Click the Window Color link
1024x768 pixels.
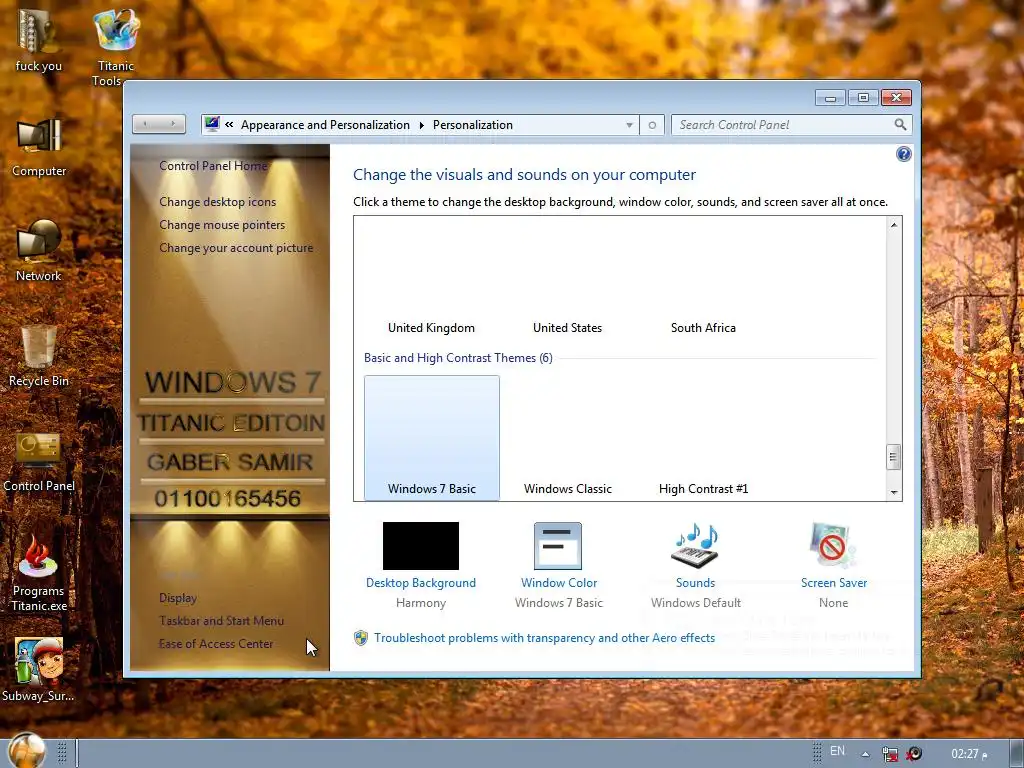pyautogui.click(x=559, y=583)
